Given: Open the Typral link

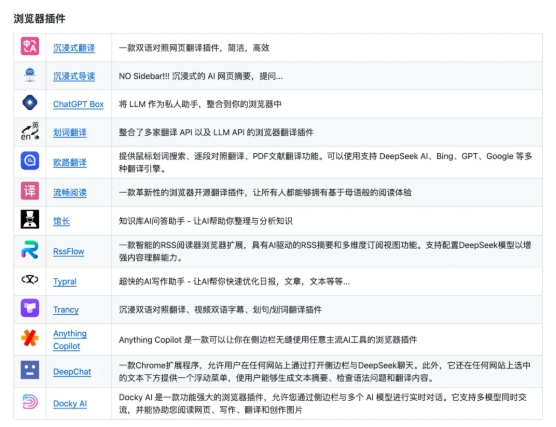Looking at the screenshot, I should click(x=65, y=282).
